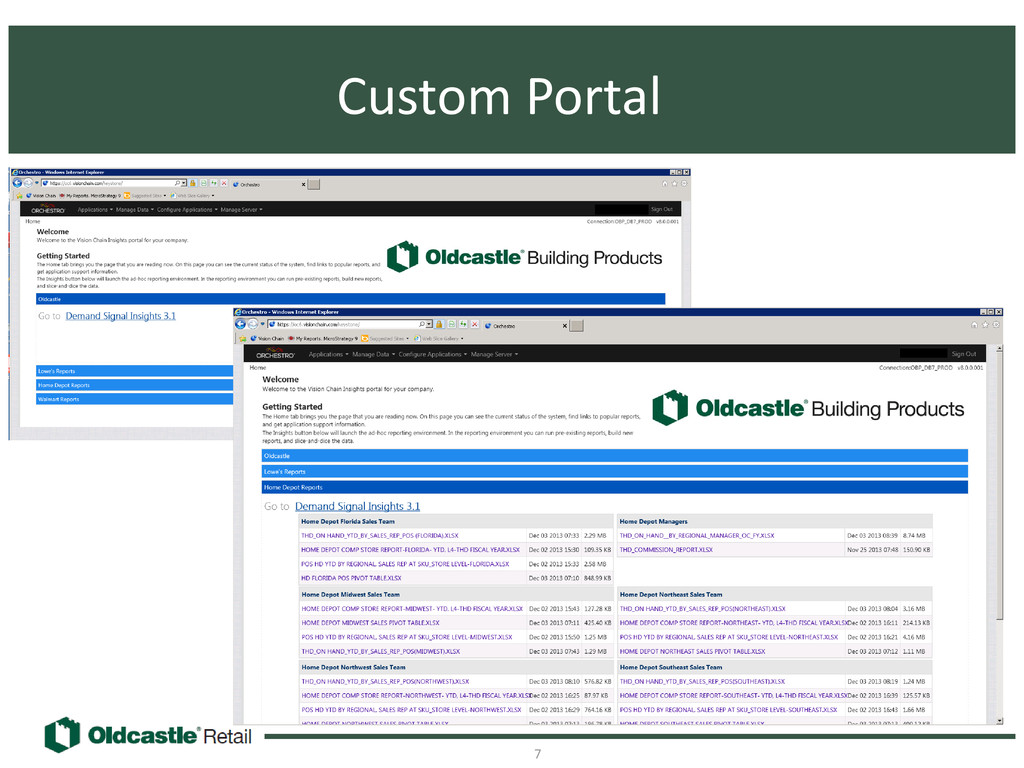
Task: Expand Walmart Reports bar in rear window
Action: coord(135,399)
